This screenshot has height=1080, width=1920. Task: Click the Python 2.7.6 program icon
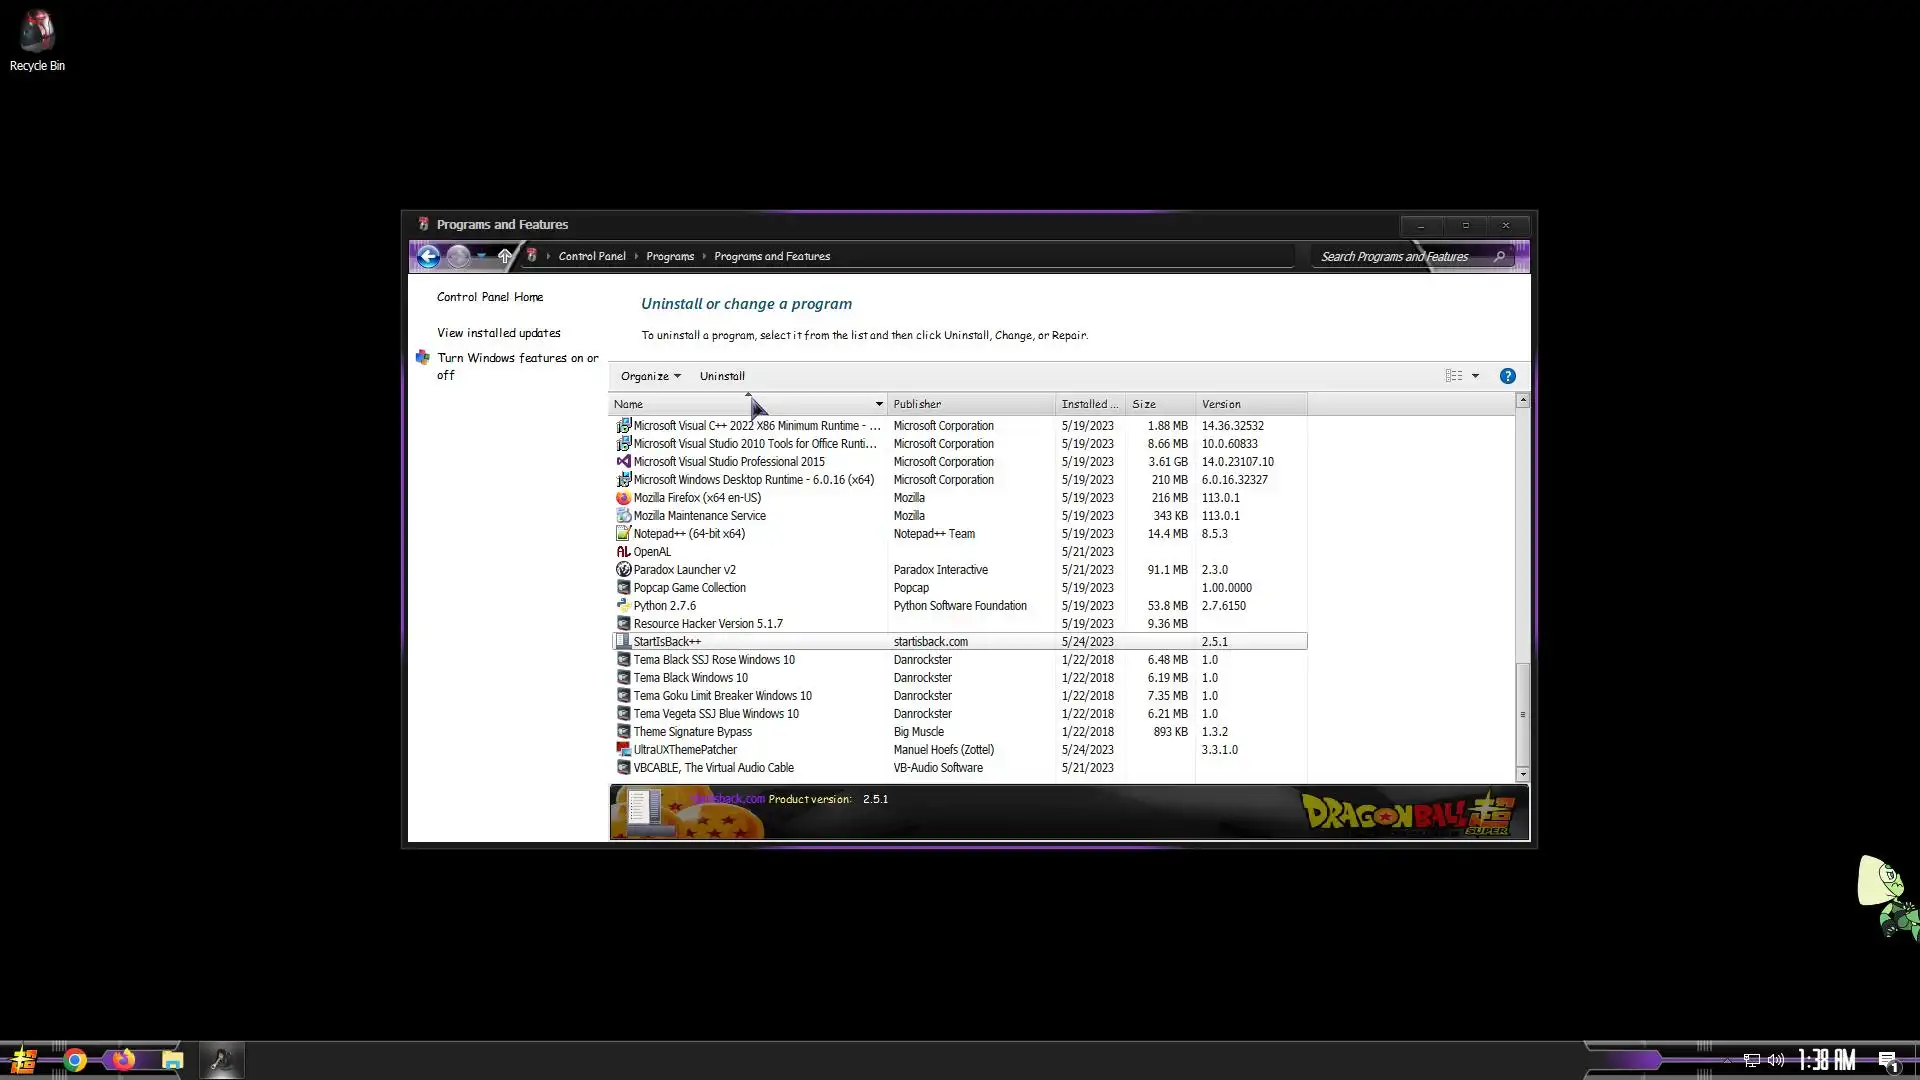(x=623, y=606)
